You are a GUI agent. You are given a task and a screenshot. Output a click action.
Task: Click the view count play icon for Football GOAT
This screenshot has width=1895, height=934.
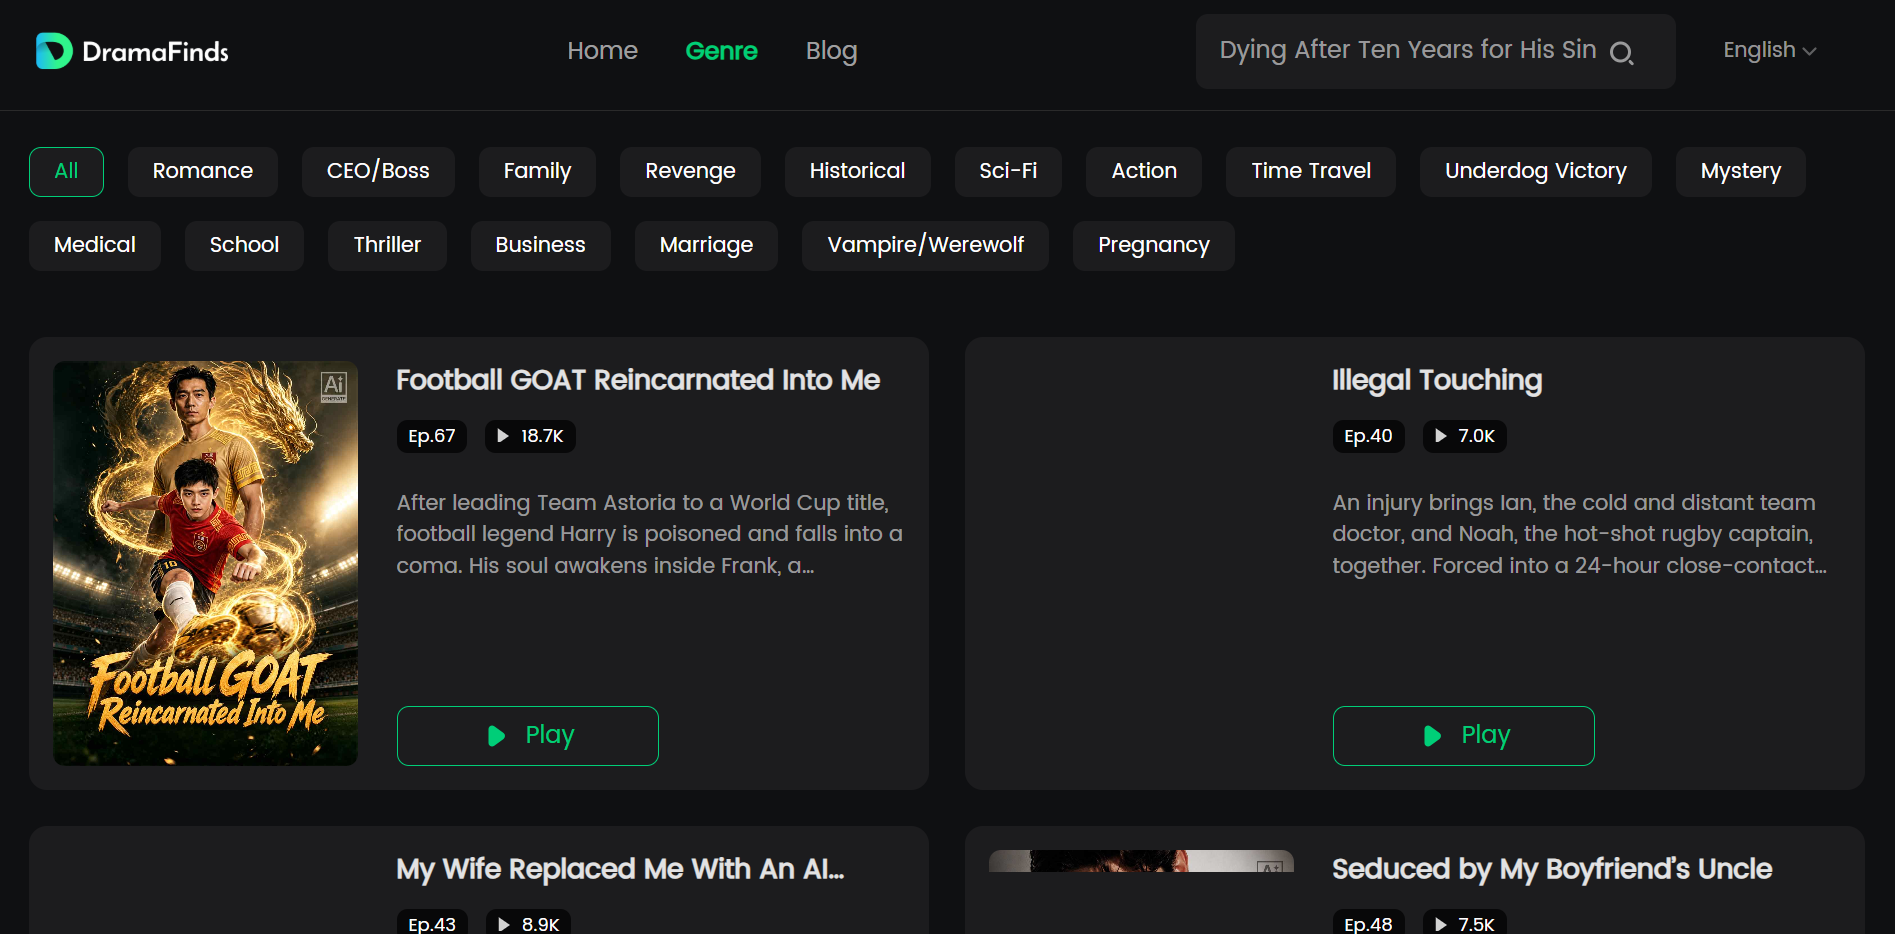(x=503, y=436)
